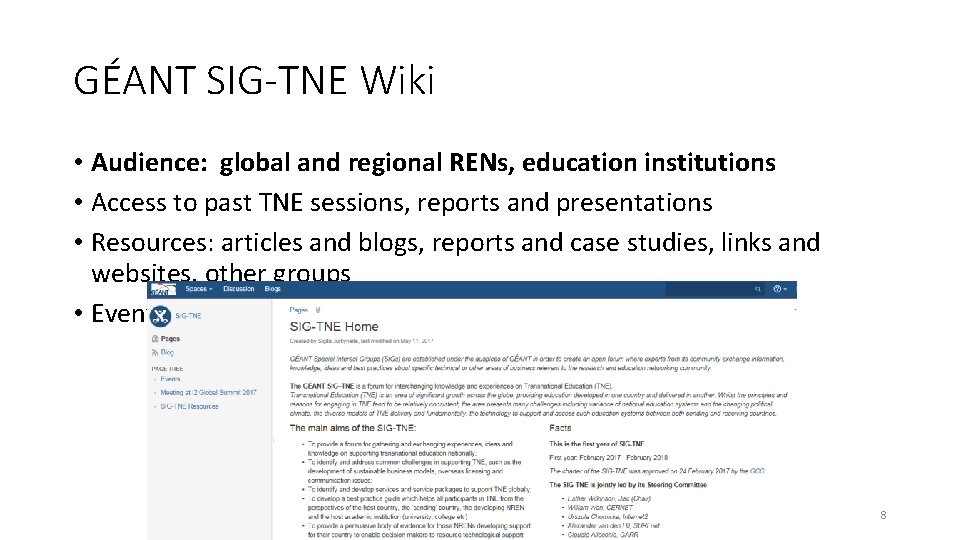Click the GCC link in charter line
Screen dimensions: 960x540
coord(757,471)
